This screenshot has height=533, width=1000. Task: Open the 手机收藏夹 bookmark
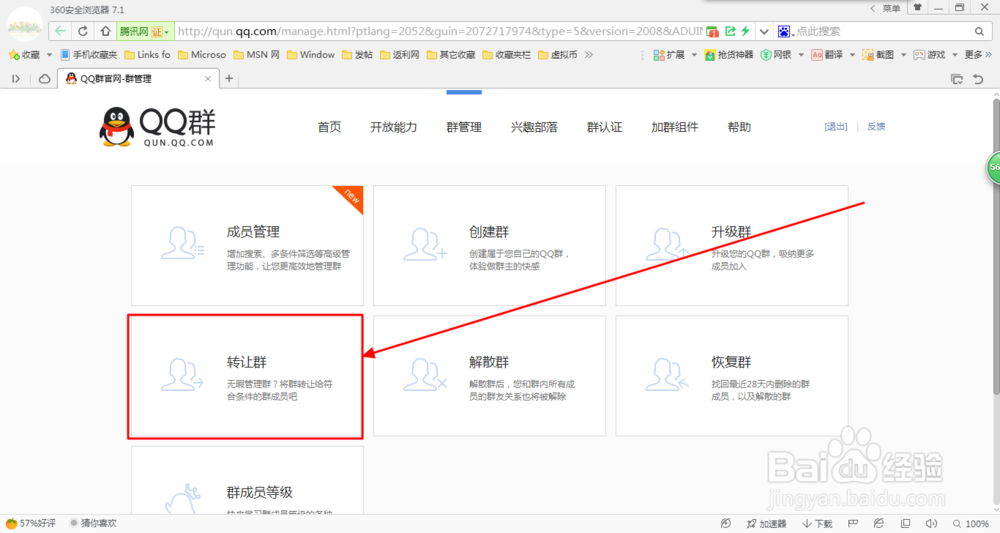pos(89,55)
